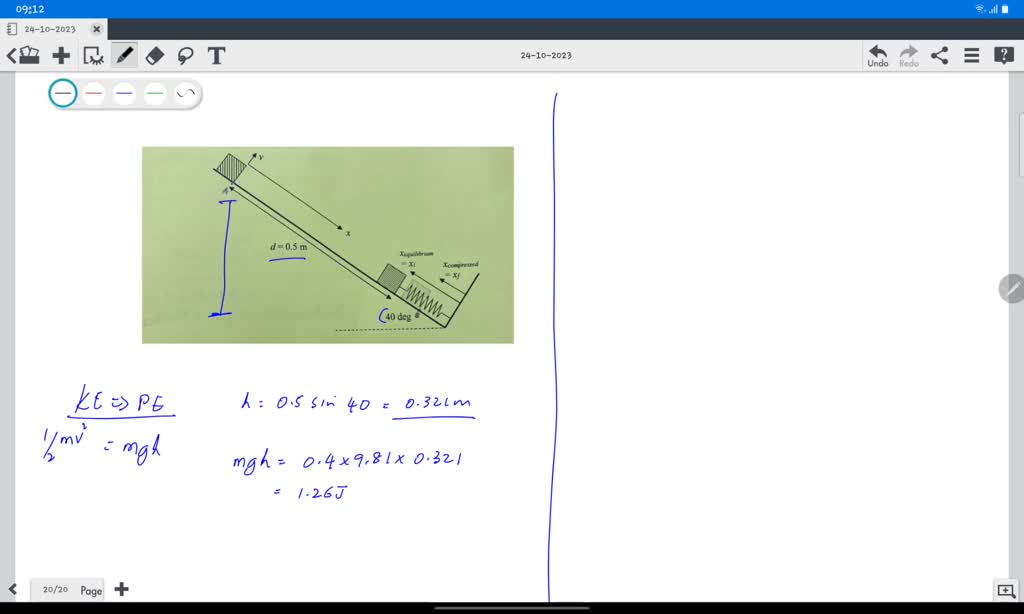Close the 24-10-2023 tab
1024x614 pixels.
tap(96, 29)
